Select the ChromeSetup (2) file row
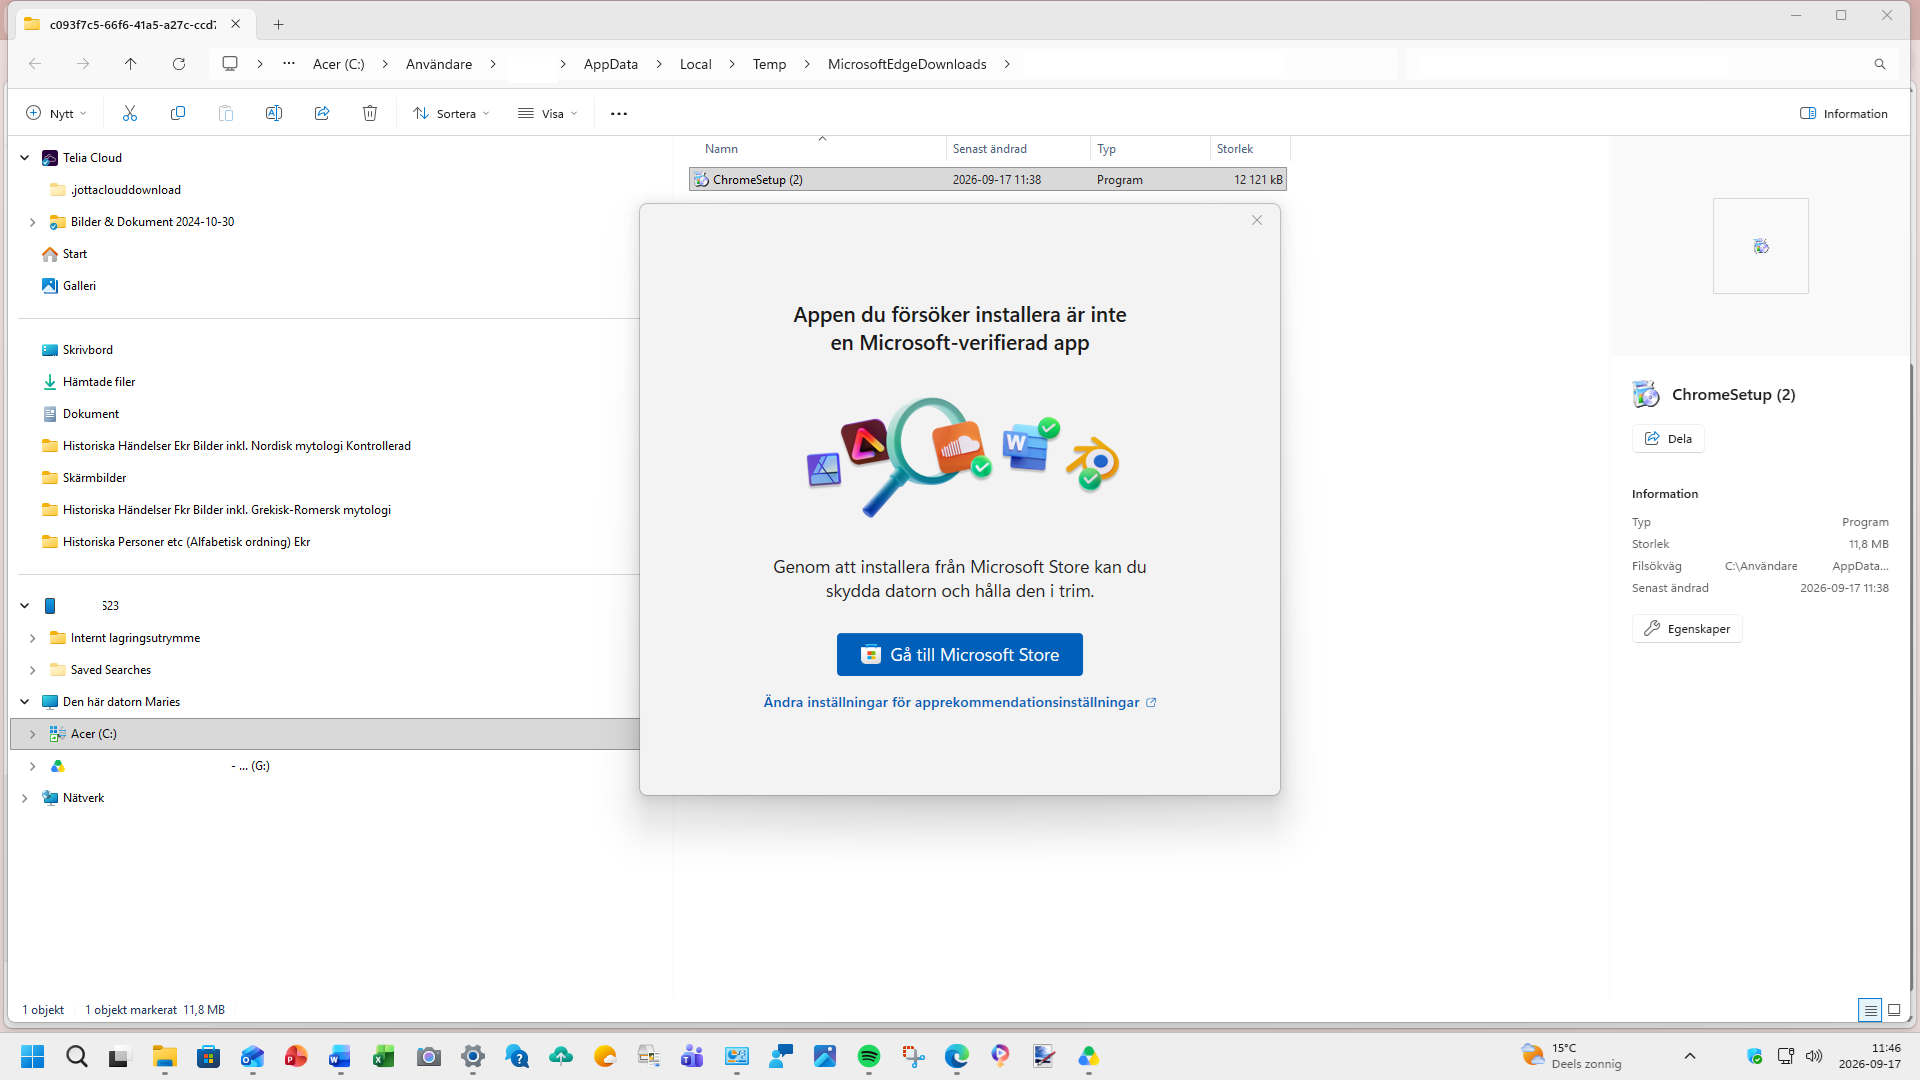The width and height of the screenshot is (1920, 1080). tap(987, 180)
